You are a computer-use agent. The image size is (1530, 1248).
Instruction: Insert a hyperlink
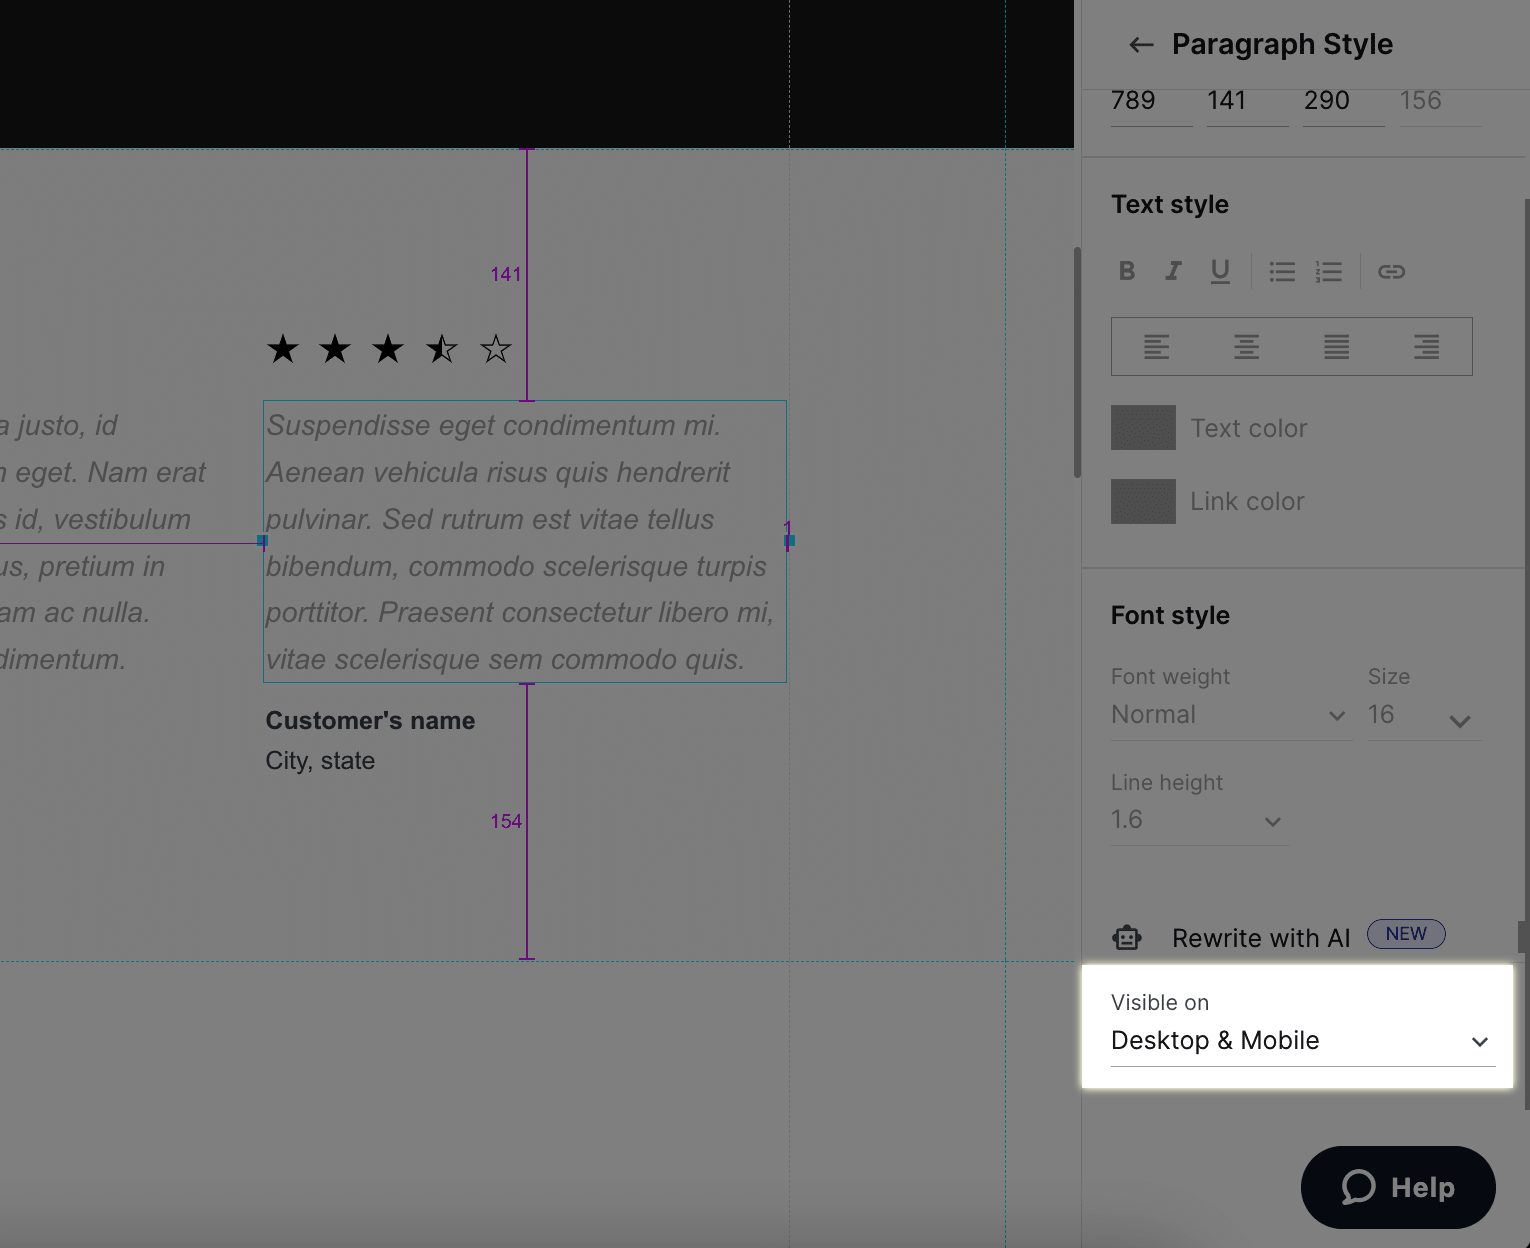pyautogui.click(x=1392, y=271)
